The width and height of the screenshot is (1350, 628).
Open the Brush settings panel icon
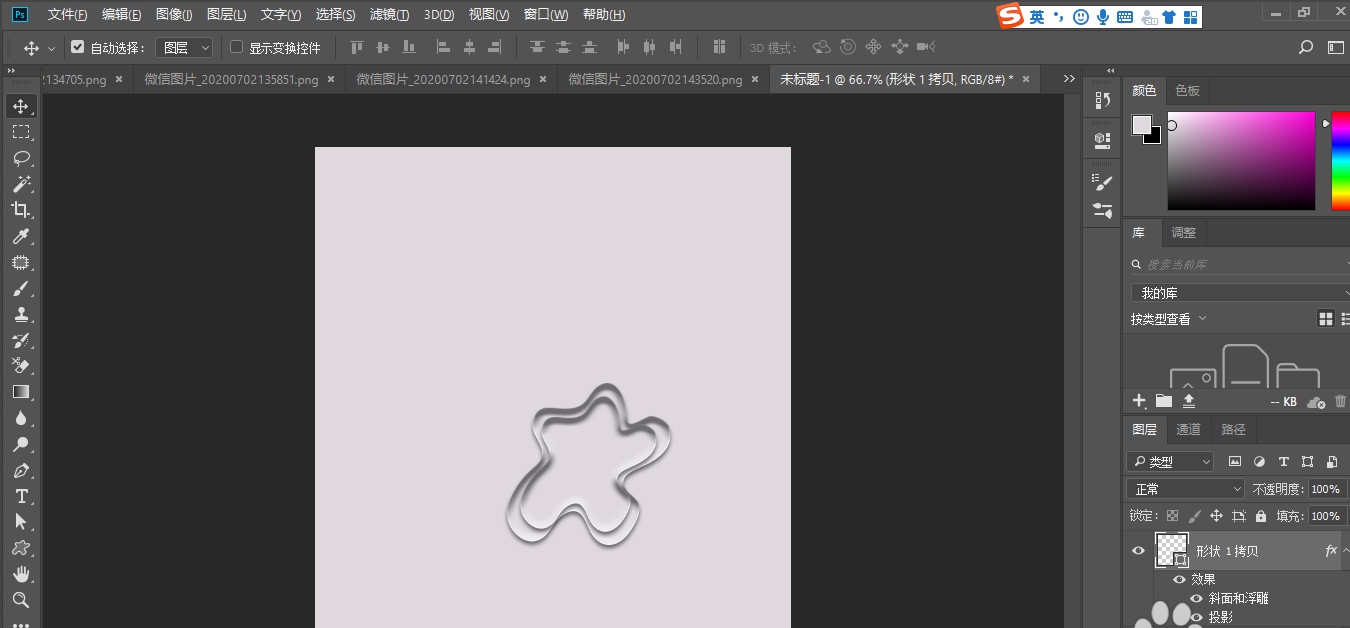1103,182
